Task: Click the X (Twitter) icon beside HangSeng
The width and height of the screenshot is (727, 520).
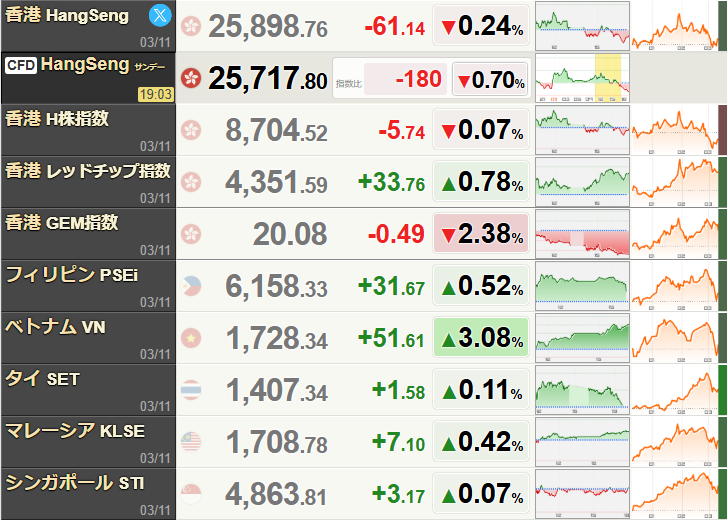Action: (x=160, y=16)
